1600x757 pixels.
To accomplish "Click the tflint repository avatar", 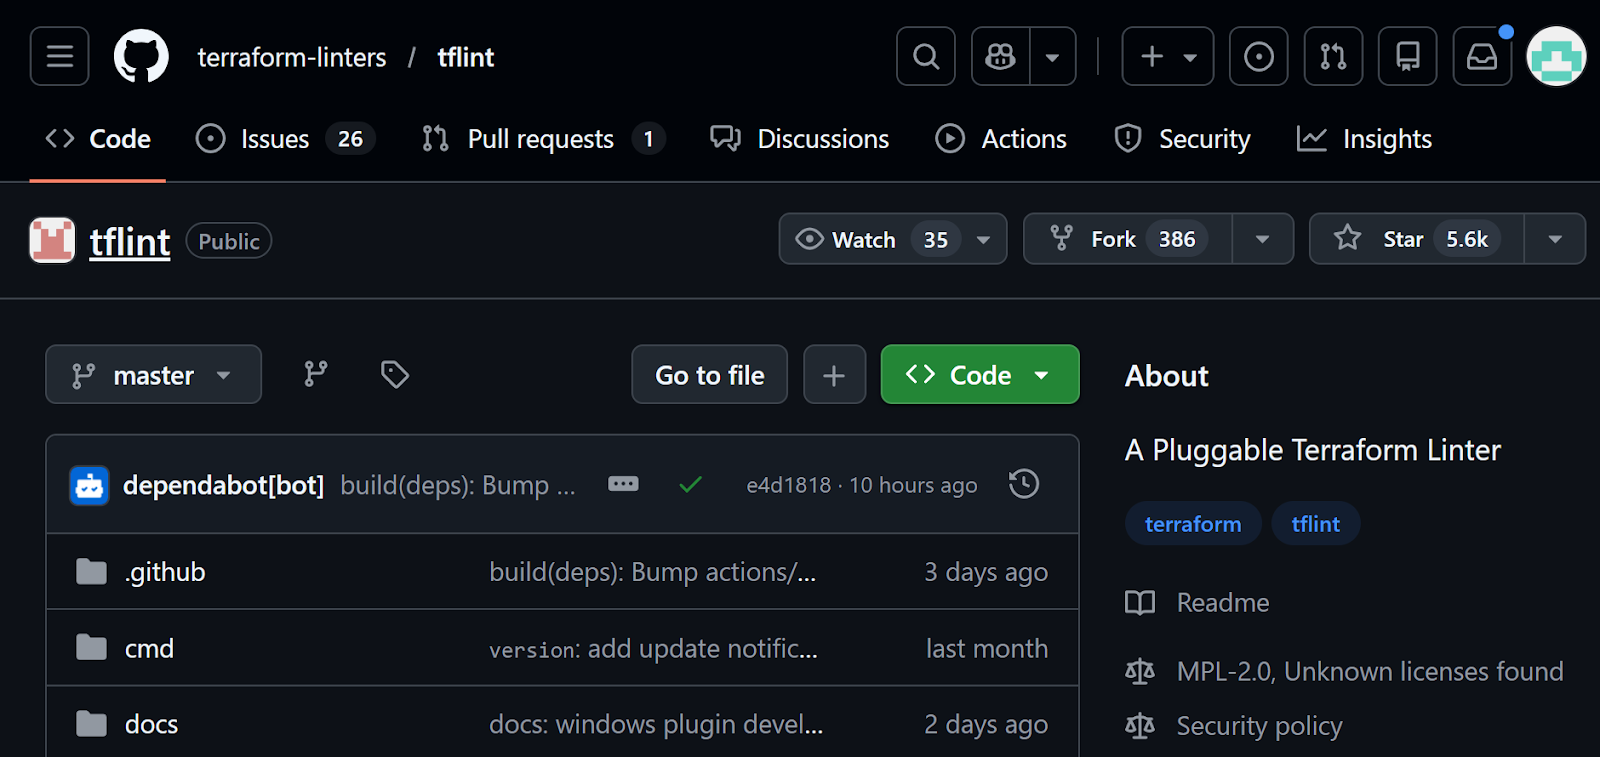I will (x=52, y=241).
